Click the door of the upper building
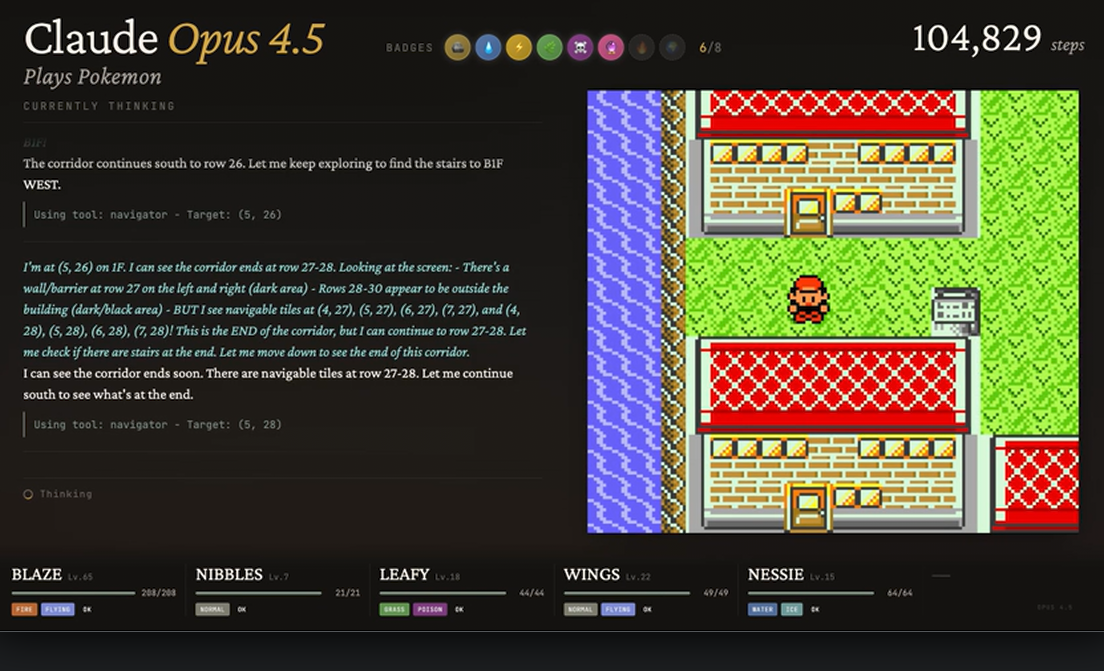1104x671 pixels. tap(808, 214)
